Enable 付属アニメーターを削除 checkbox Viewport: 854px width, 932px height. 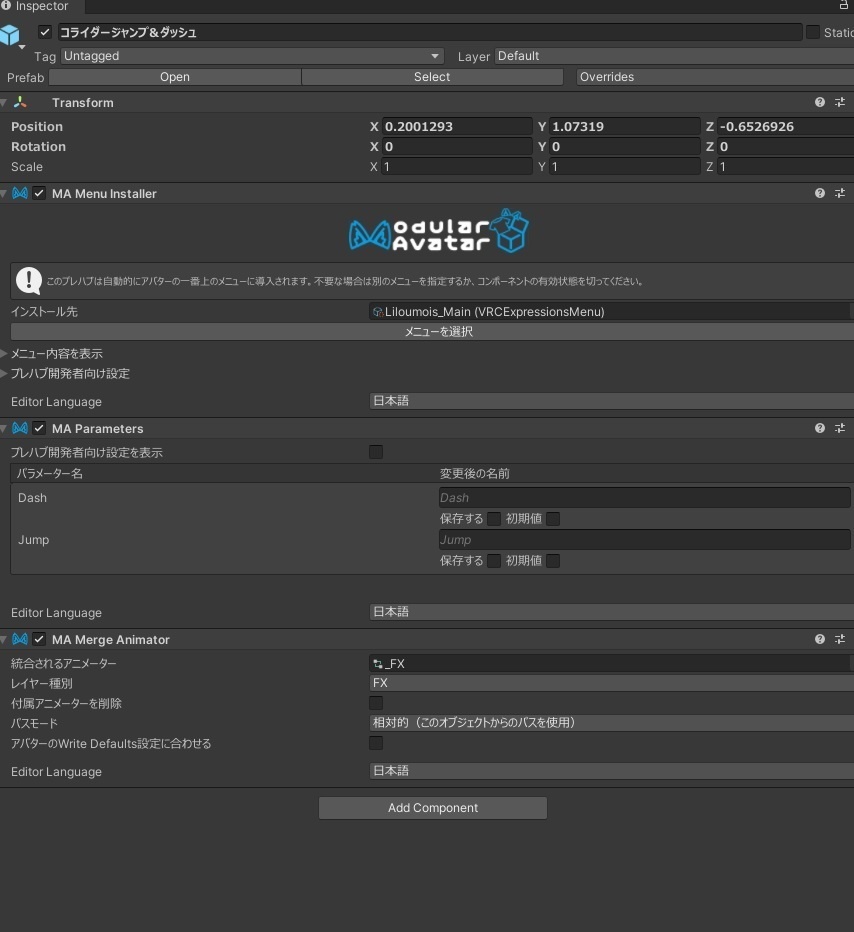click(x=376, y=703)
